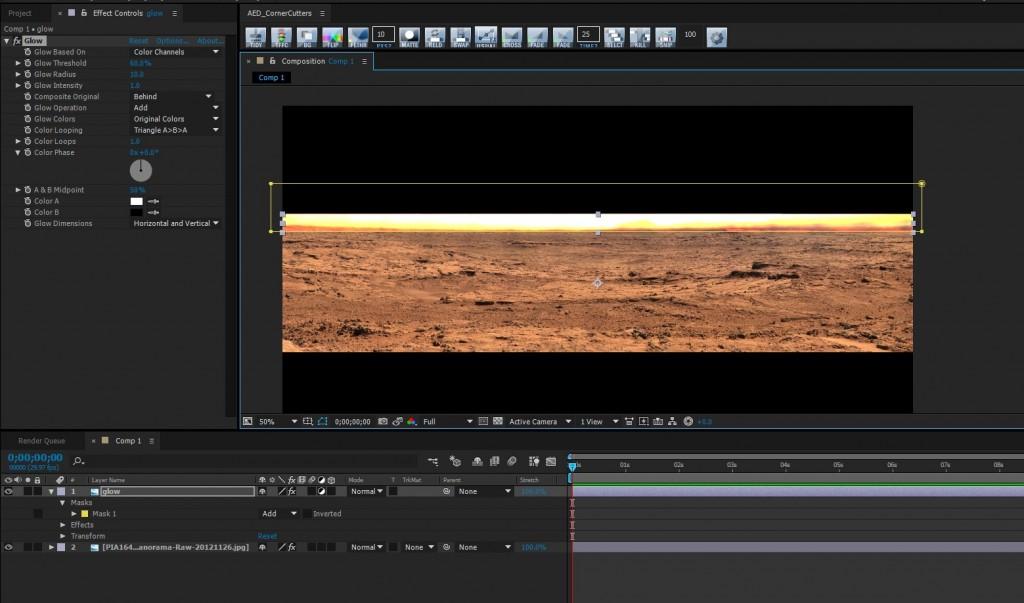Image resolution: width=1024 pixels, height=603 pixels.
Task: Click Reset next to Glow effect
Action: coord(139,41)
